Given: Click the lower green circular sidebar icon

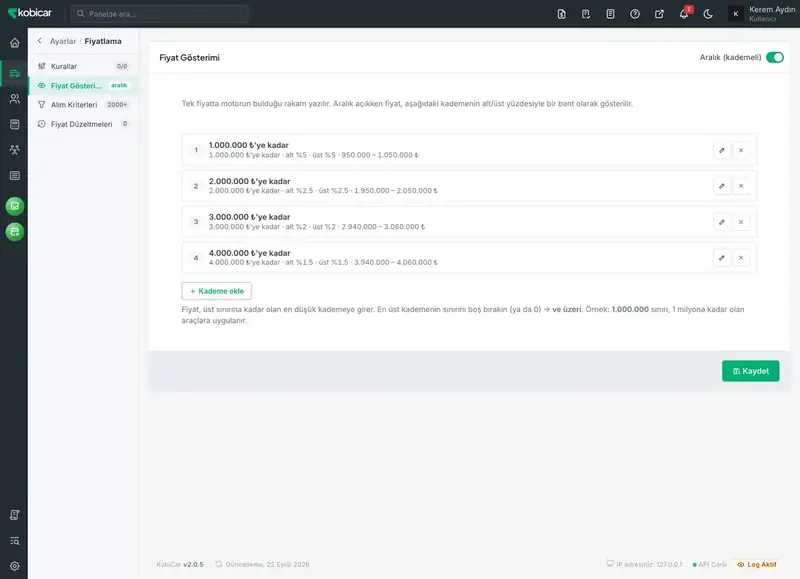Looking at the screenshot, I should click(x=15, y=232).
